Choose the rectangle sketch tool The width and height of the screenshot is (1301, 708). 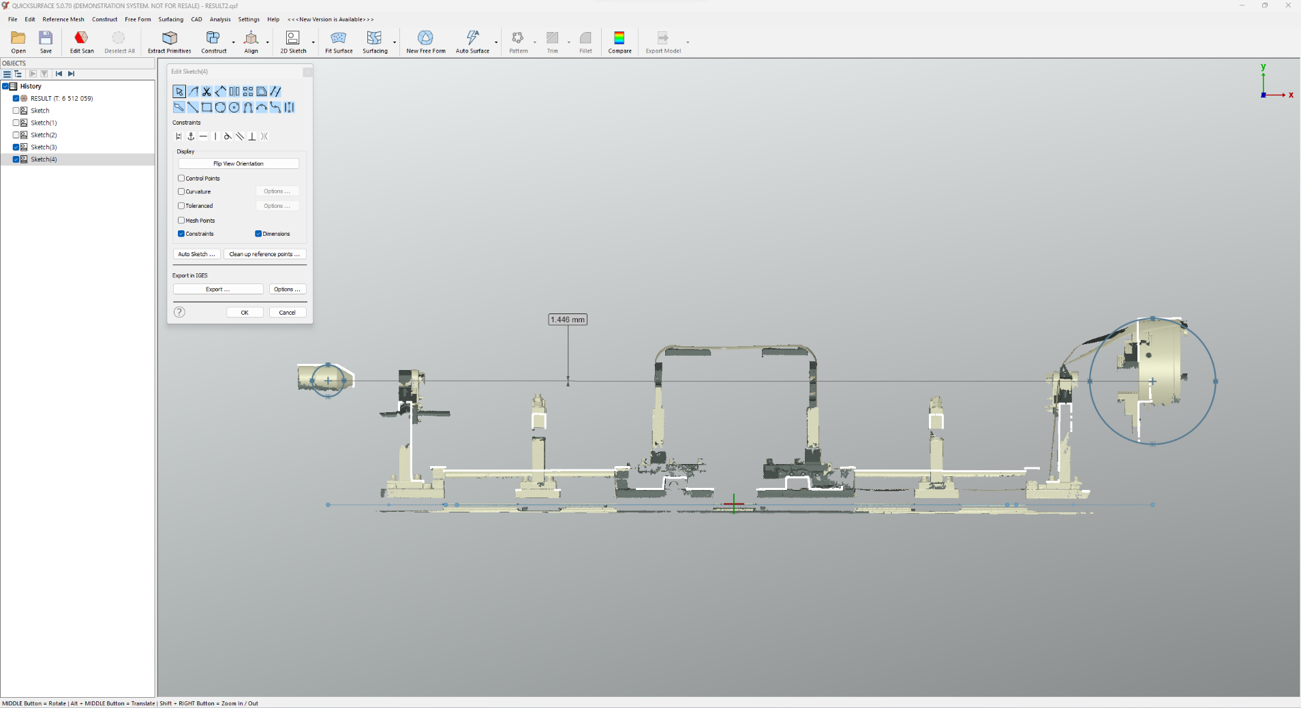[207, 107]
